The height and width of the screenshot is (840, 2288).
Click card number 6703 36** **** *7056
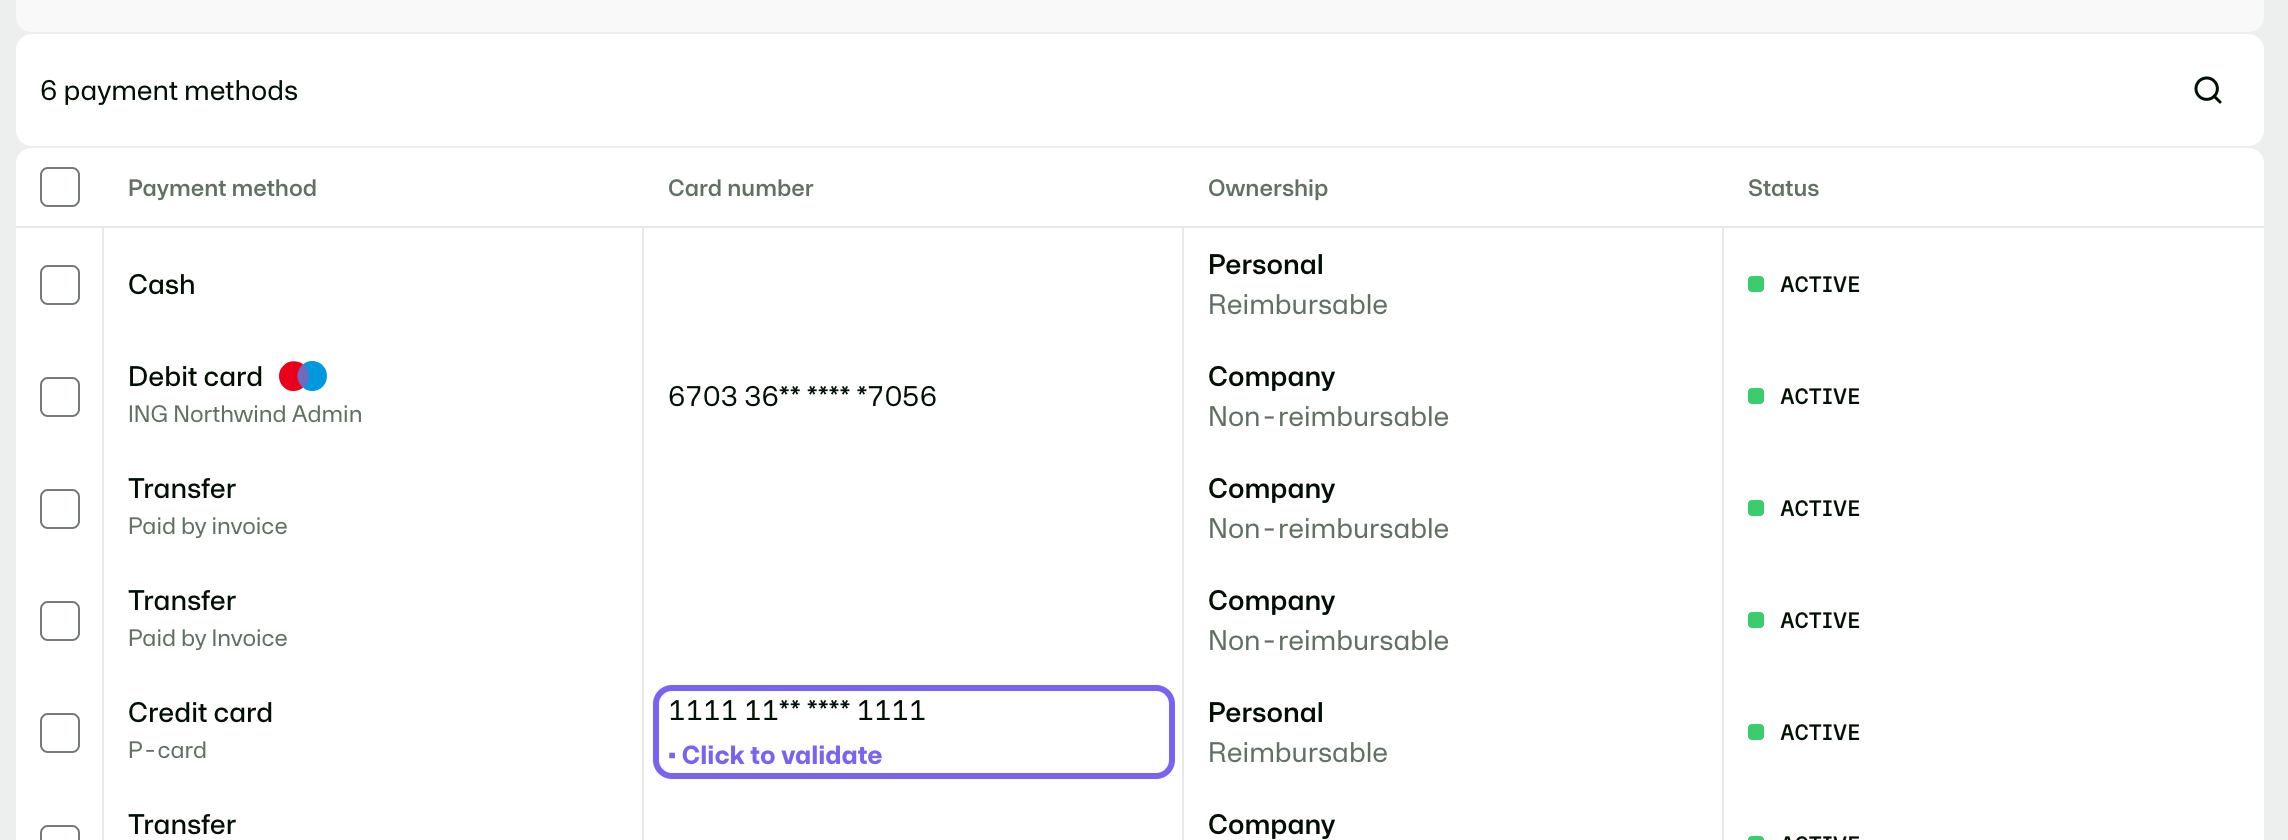coord(802,397)
